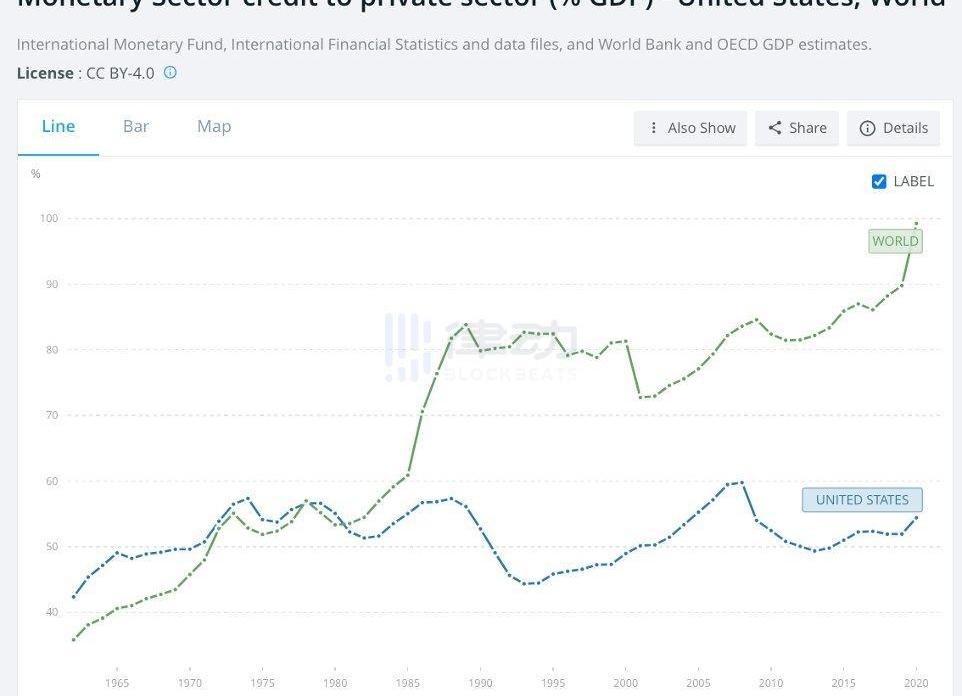This screenshot has height=696, width=962.
Task: Open the CC BY-4.0 license link
Action: pyautogui.click(x=119, y=73)
